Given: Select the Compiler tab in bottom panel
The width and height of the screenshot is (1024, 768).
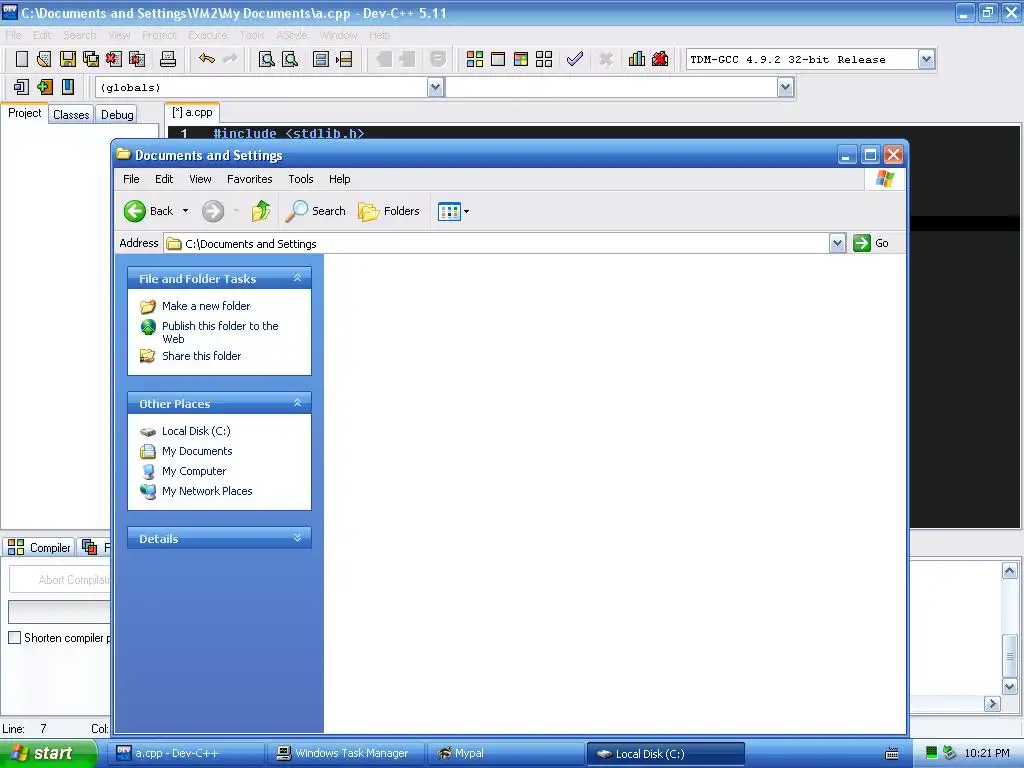Looking at the screenshot, I should coord(39,547).
